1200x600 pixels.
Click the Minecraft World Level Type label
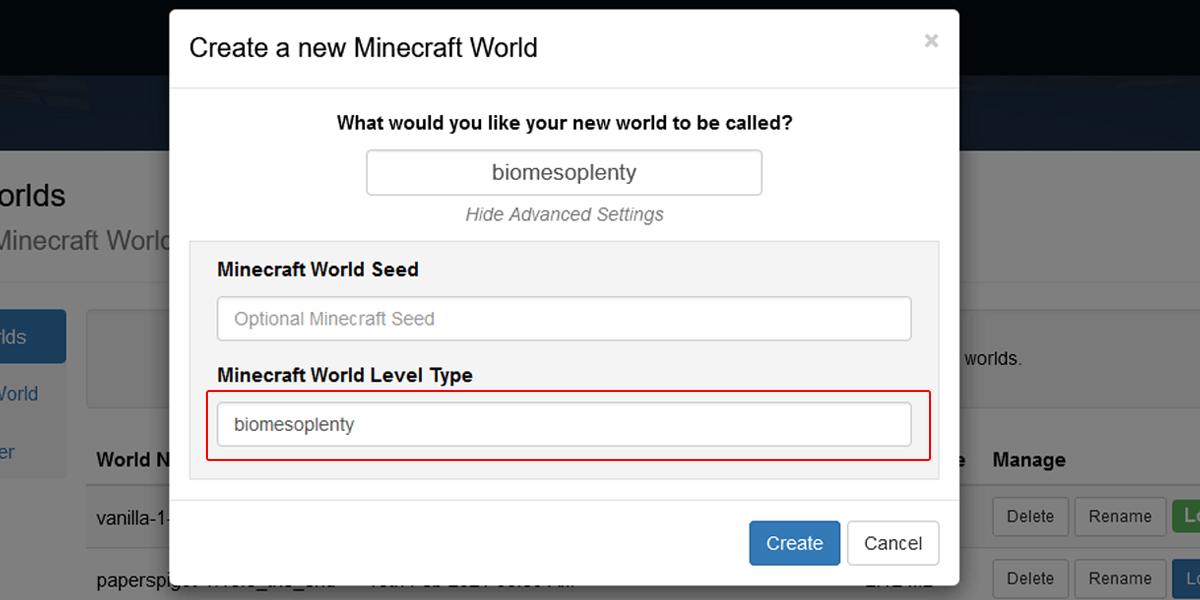(x=345, y=375)
